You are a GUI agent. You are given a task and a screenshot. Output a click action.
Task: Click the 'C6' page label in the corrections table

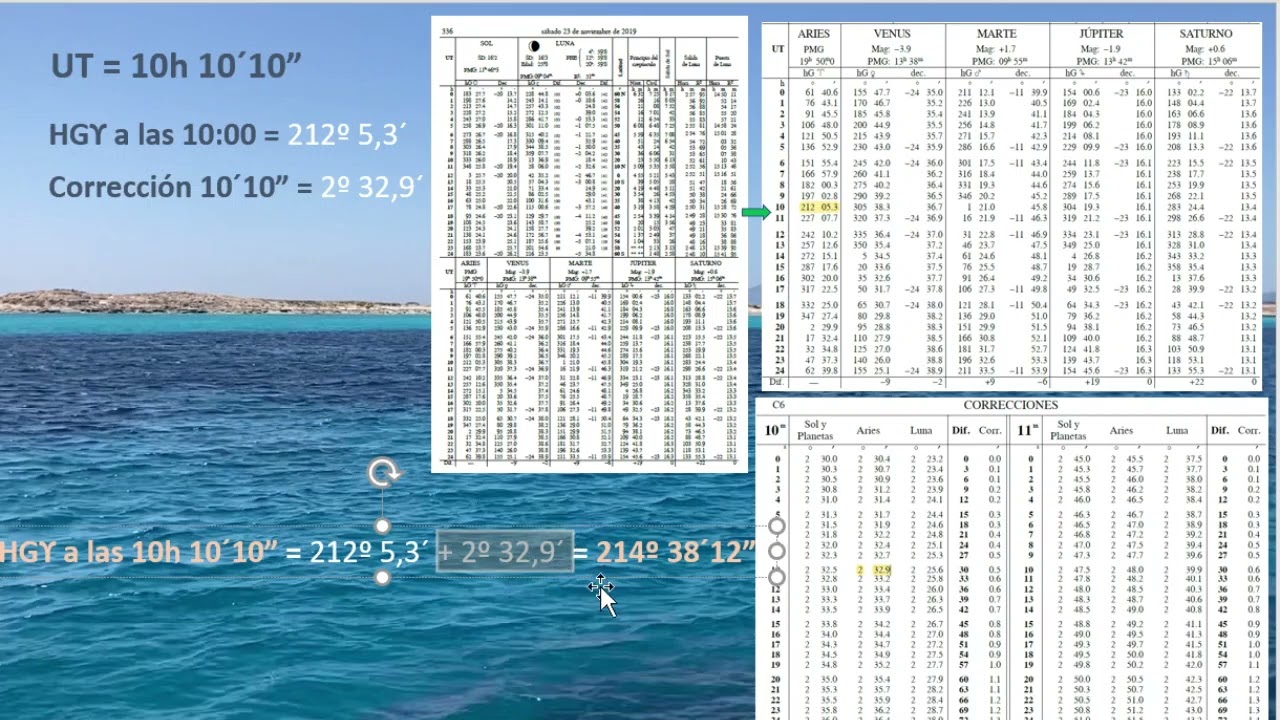779,405
